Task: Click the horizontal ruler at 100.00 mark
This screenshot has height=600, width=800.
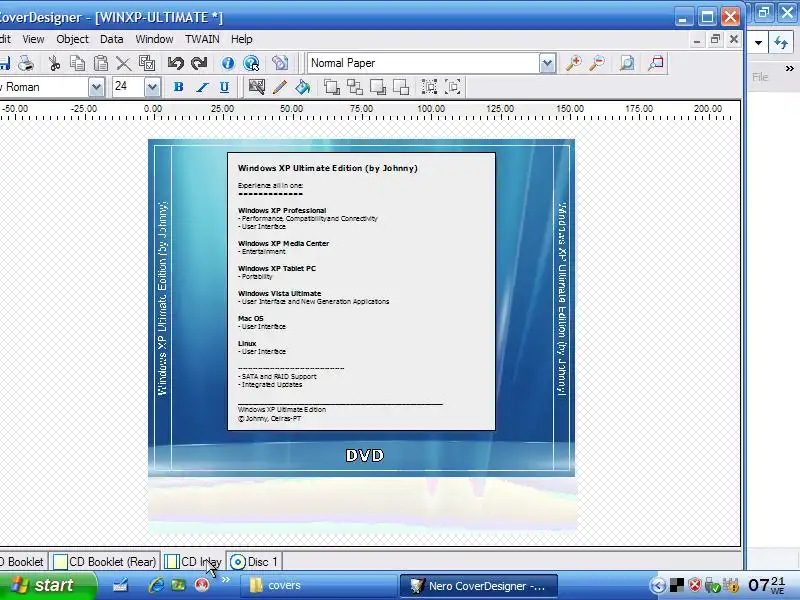Action: click(x=431, y=109)
